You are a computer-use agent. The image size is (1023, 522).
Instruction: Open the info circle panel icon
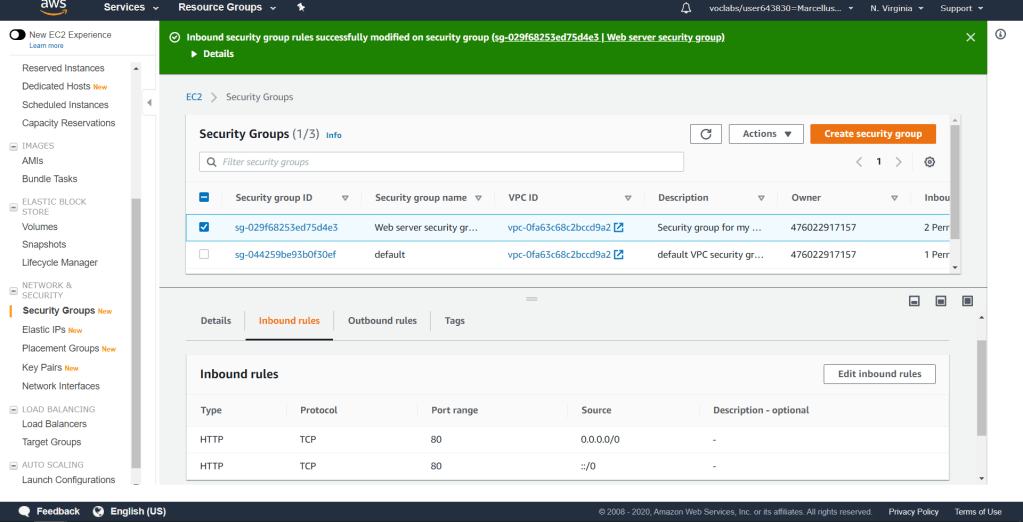click(x=1001, y=34)
